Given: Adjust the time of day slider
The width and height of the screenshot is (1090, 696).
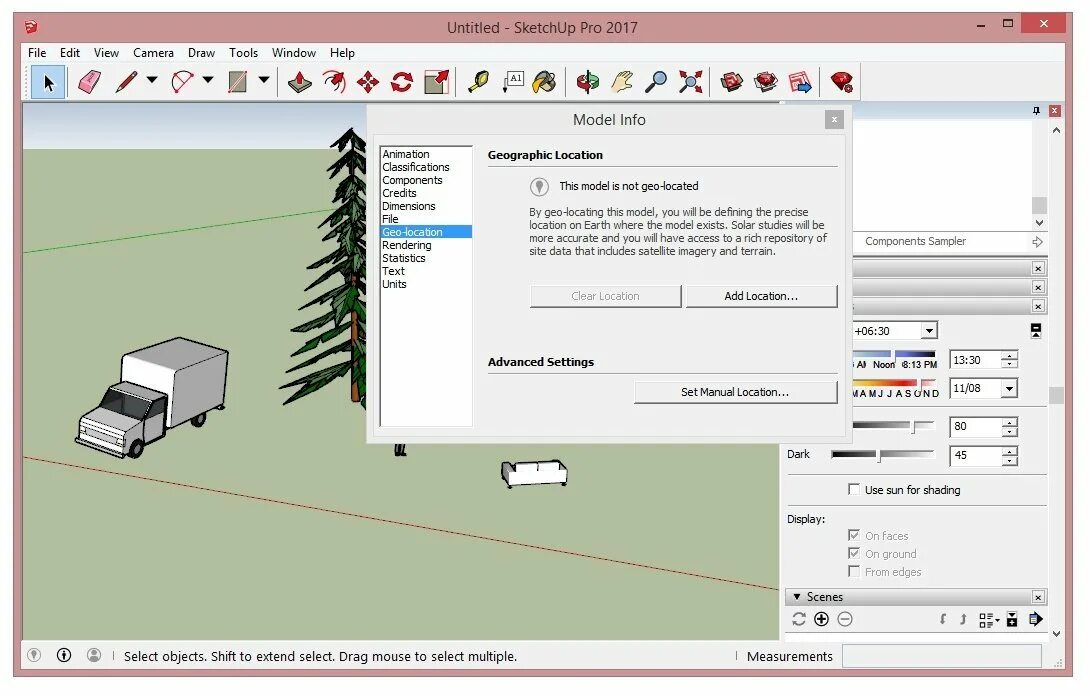Looking at the screenshot, I should pyautogui.click(x=895, y=359).
